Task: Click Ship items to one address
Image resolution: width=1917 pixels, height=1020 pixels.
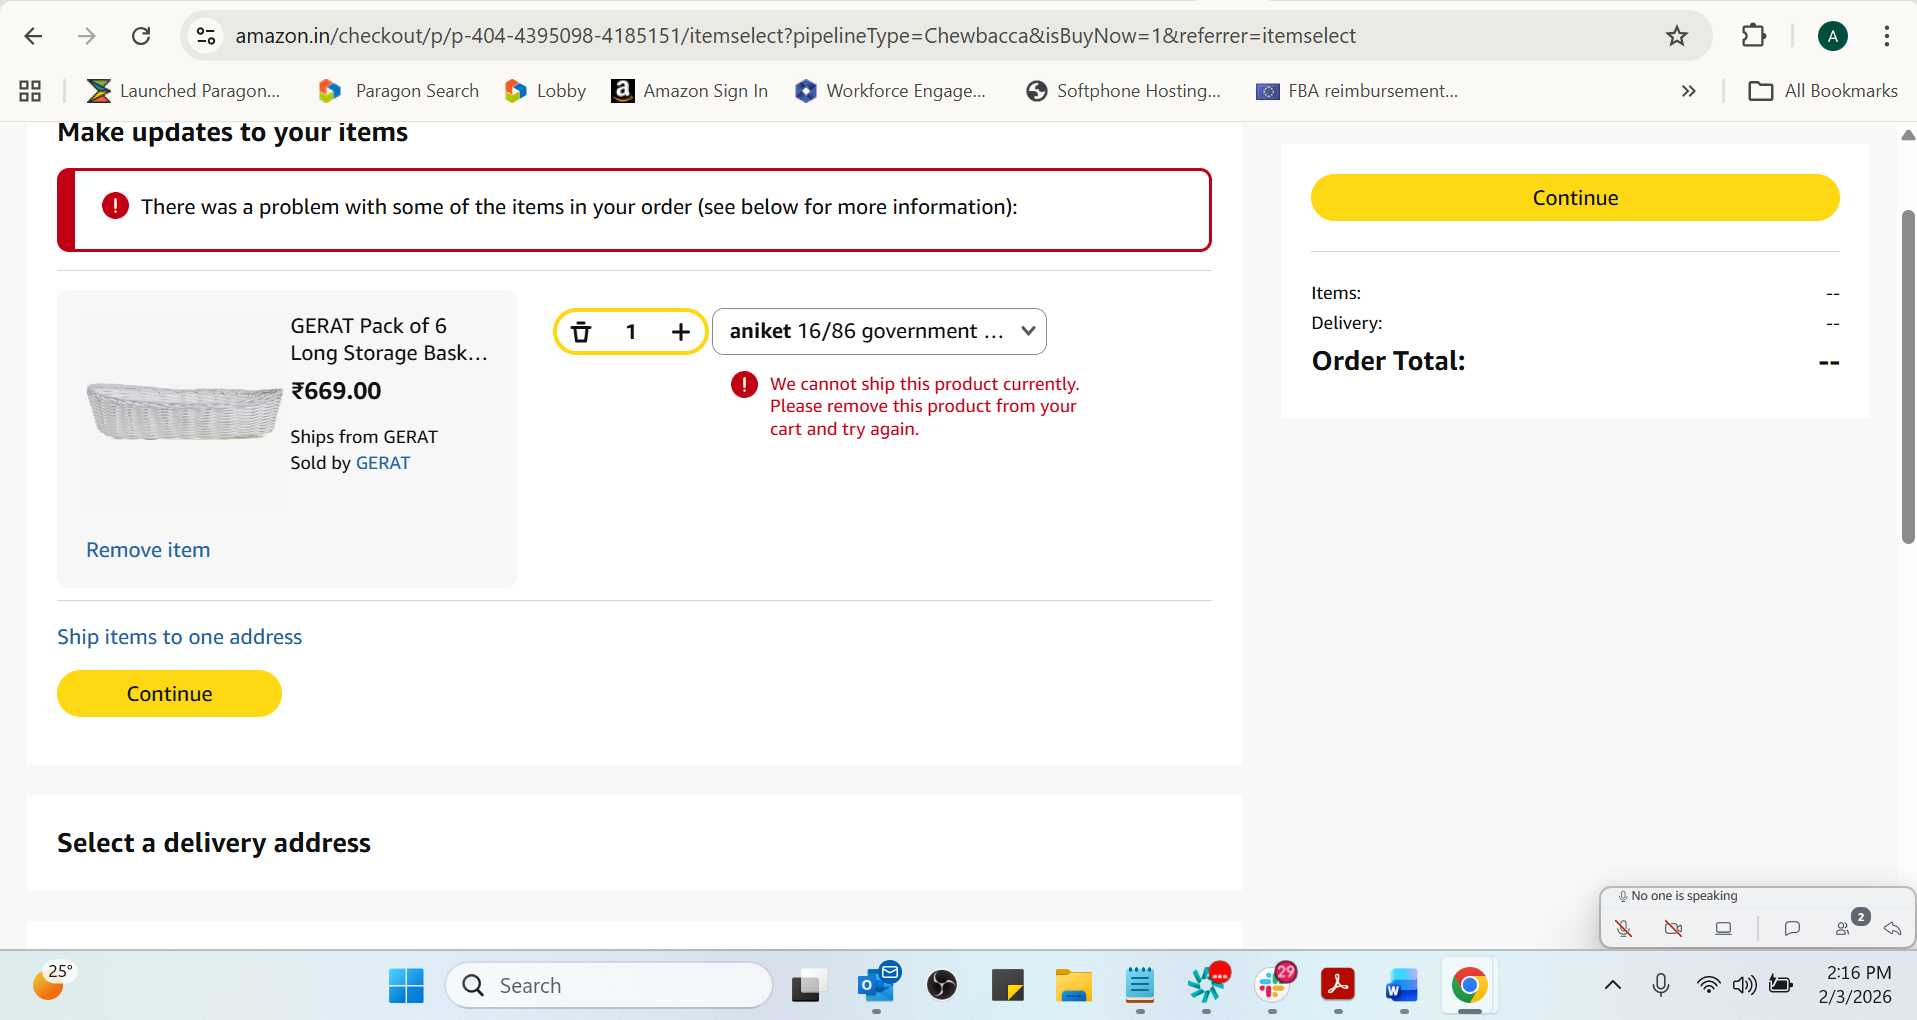Action: click(x=179, y=637)
